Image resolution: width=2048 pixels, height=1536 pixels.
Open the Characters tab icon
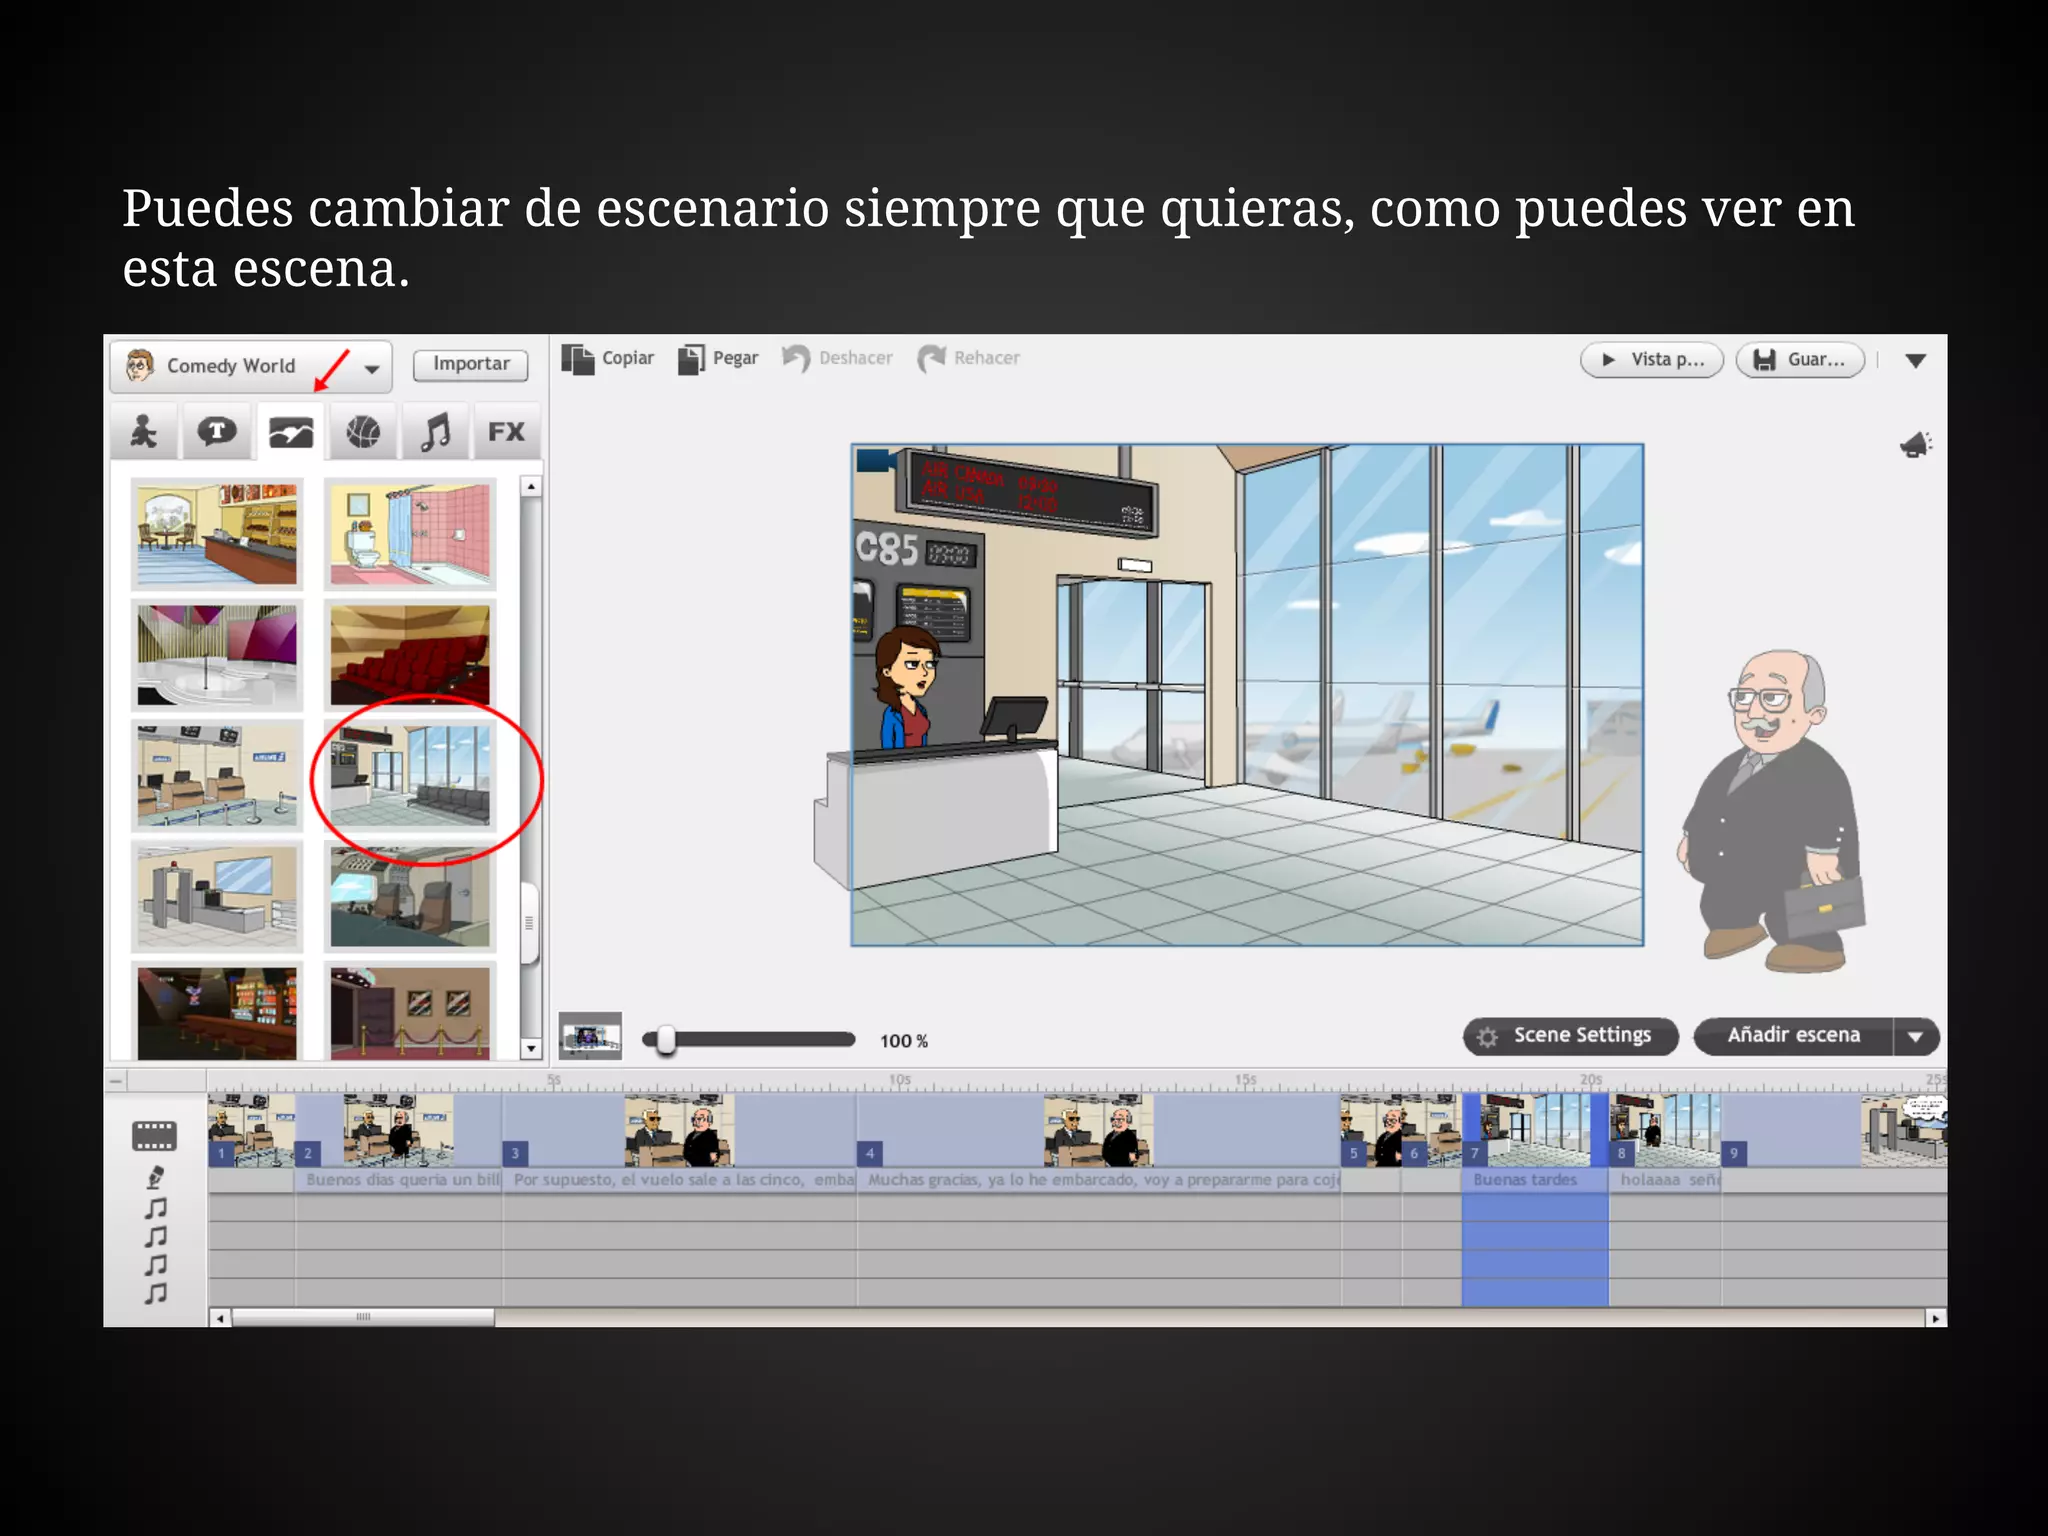coord(144,432)
